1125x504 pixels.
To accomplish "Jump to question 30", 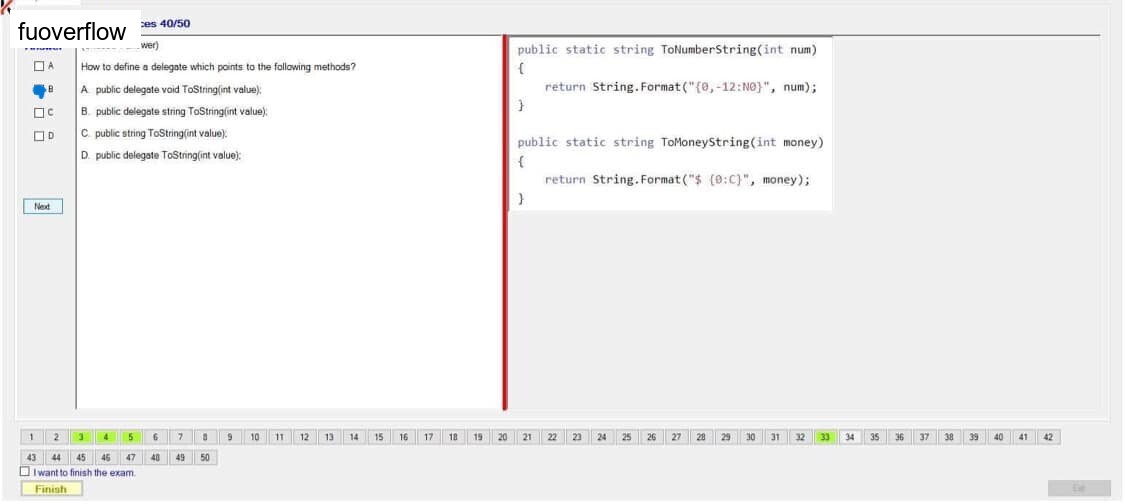I will [750, 437].
